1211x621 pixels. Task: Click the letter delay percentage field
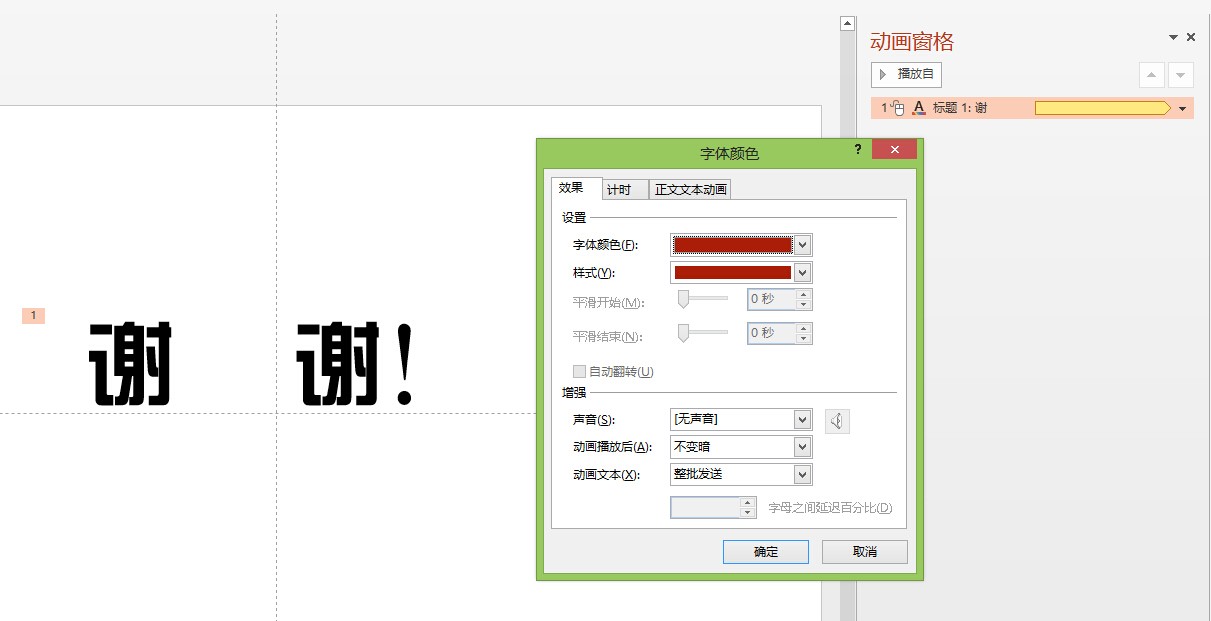coord(705,507)
